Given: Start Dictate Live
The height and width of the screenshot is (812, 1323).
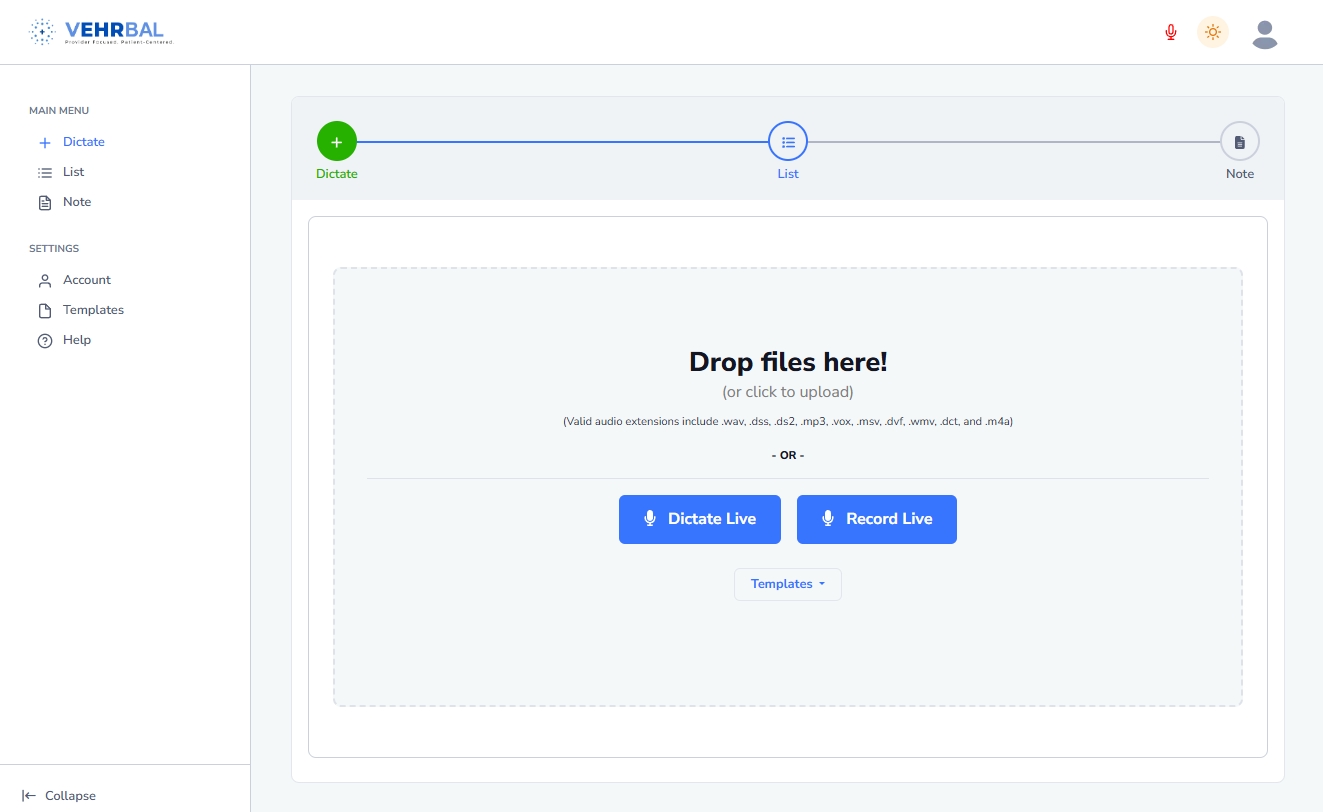Looking at the screenshot, I should (699, 519).
